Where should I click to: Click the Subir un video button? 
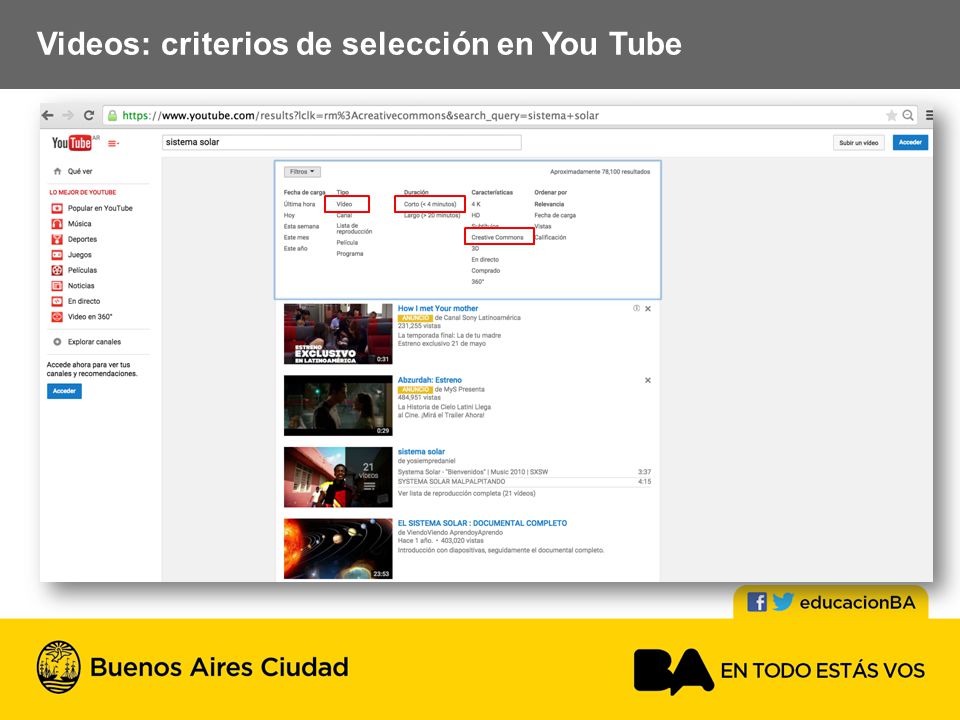(x=858, y=143)
